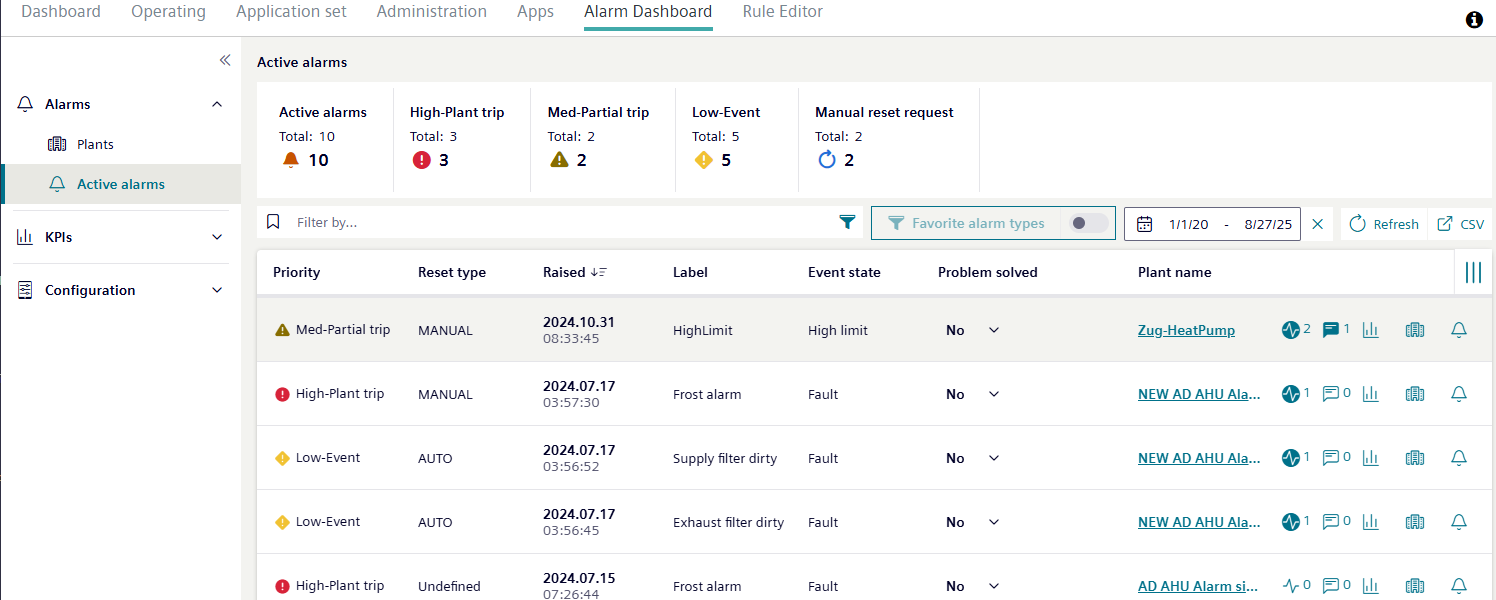Open the chart icon on Zug-HeatPump row

point(1370,330)
